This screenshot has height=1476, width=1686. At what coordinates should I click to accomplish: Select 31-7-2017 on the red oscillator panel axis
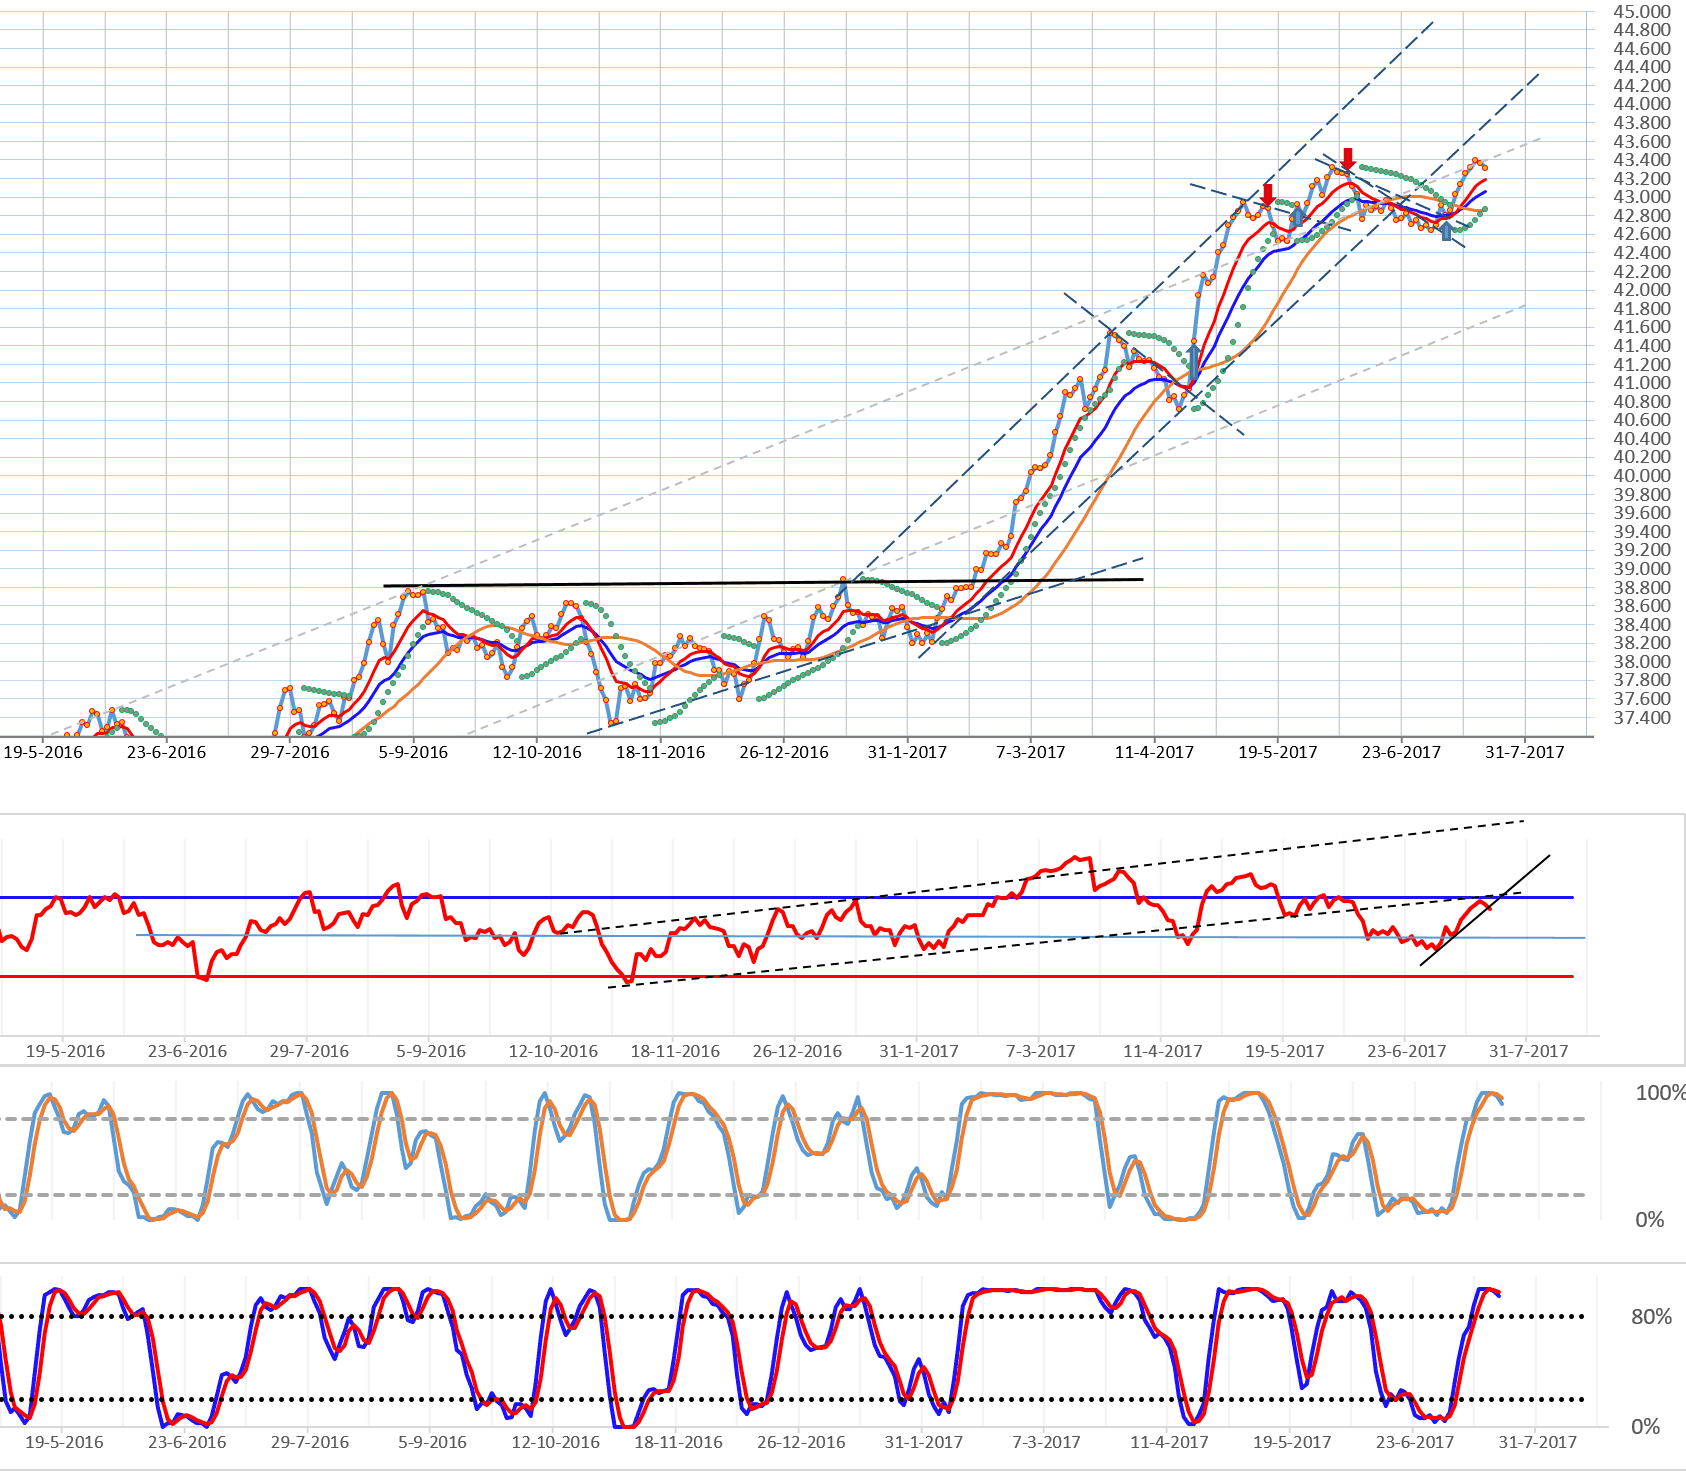(1529, 1051)
